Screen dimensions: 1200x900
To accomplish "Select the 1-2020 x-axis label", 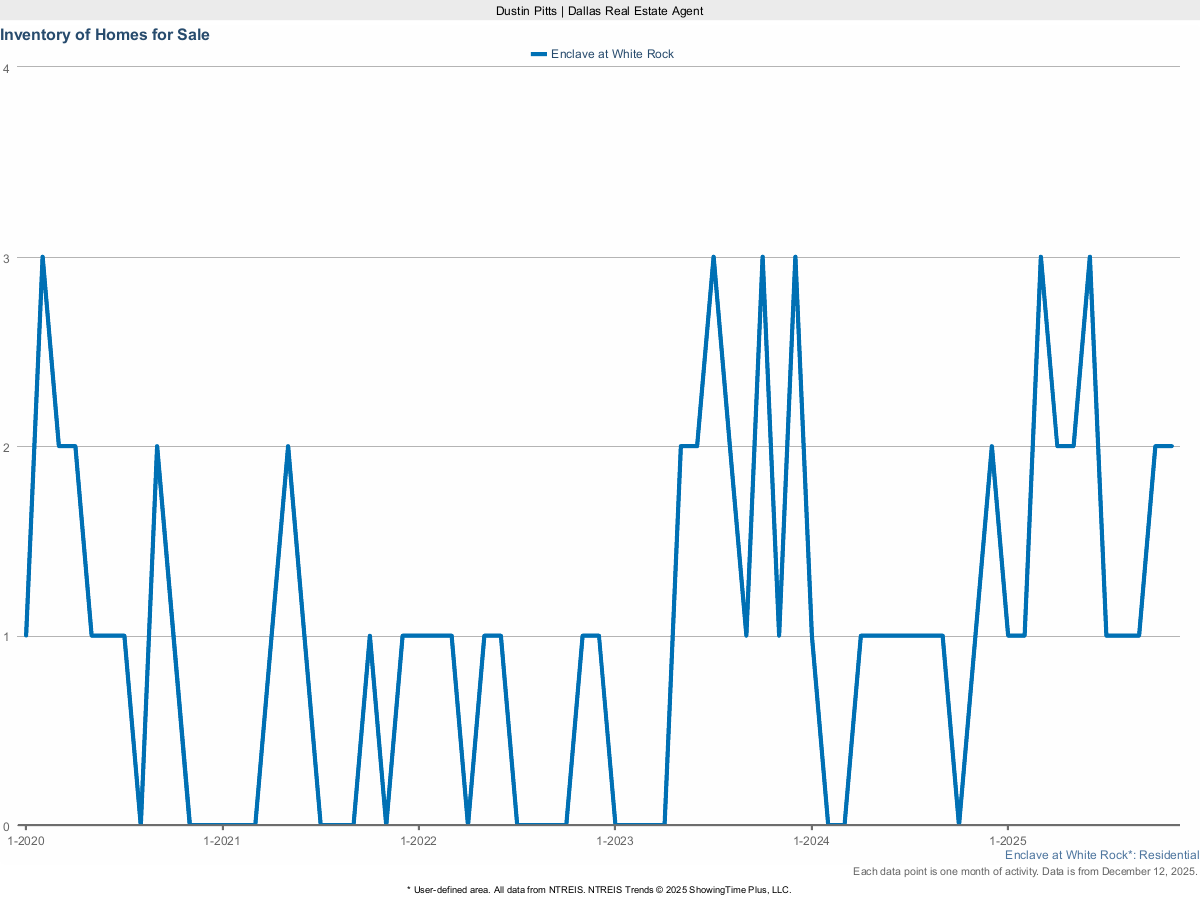I will click(25, 841).
